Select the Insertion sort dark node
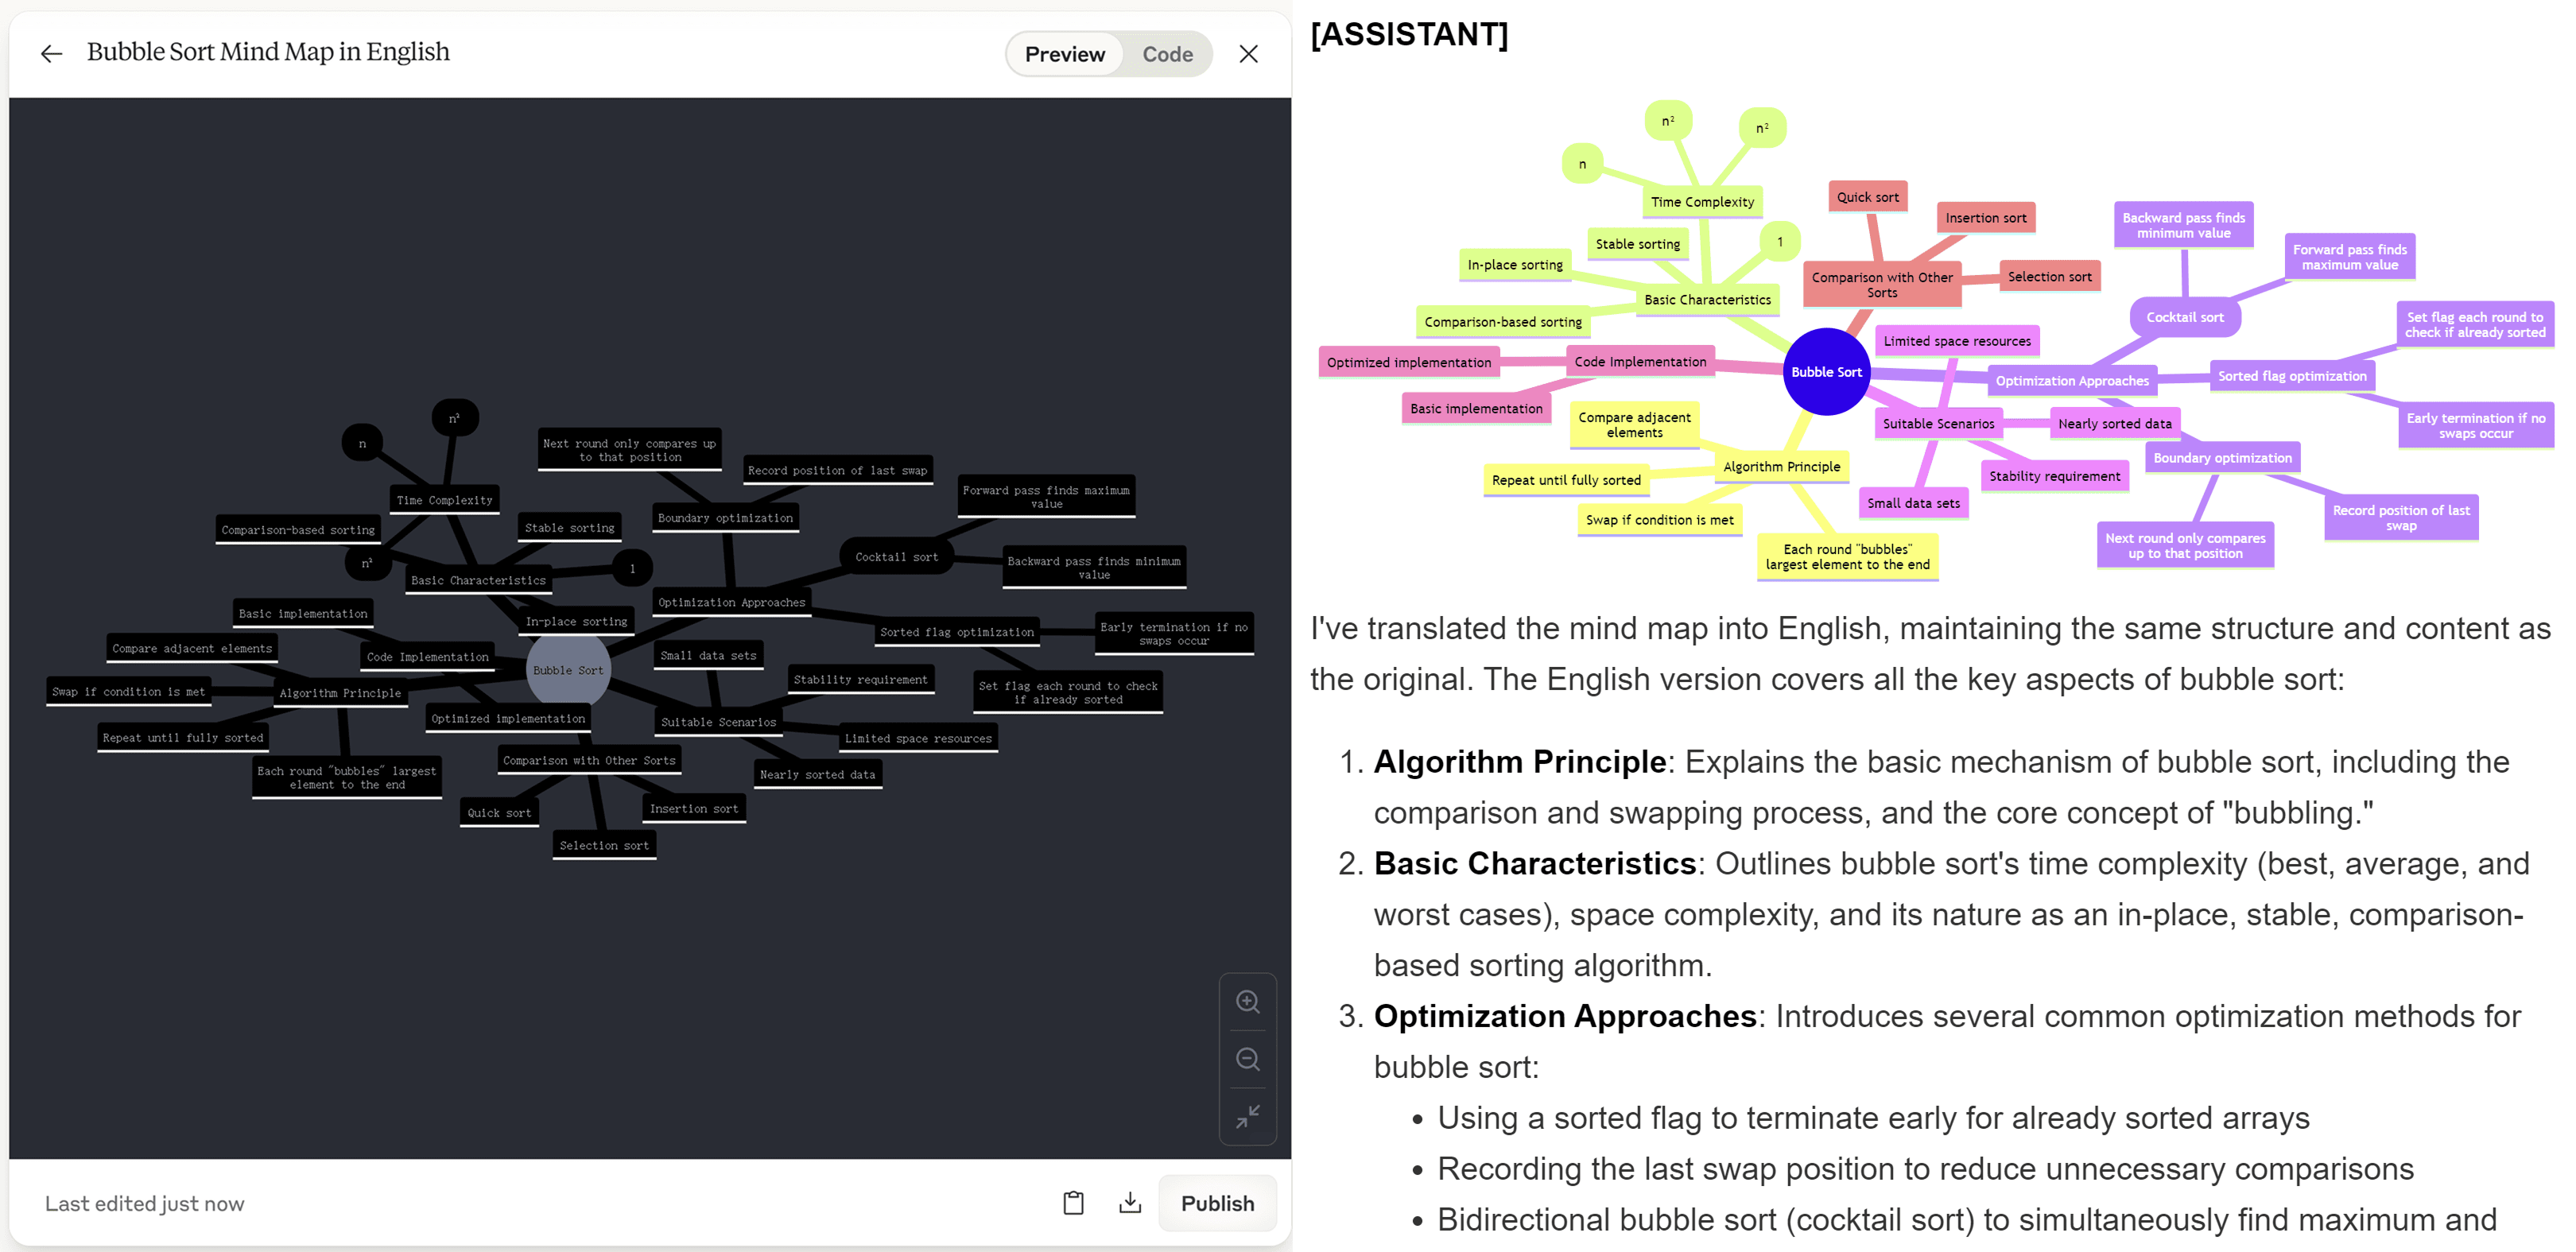Screen dimensions: 2576x1252 click(x=693, y=809)
